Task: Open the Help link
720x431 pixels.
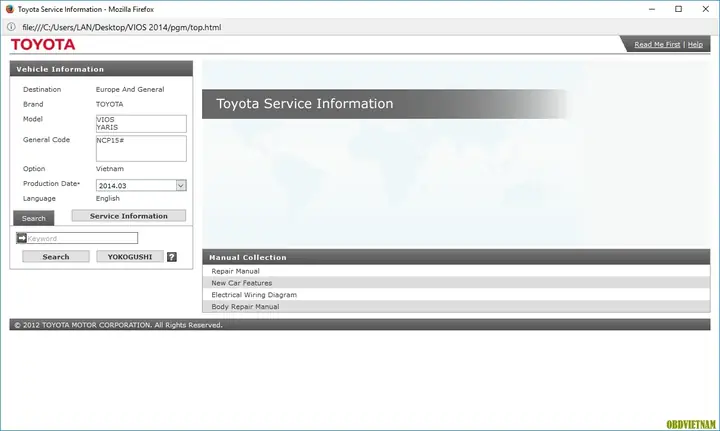Action: 695,45
